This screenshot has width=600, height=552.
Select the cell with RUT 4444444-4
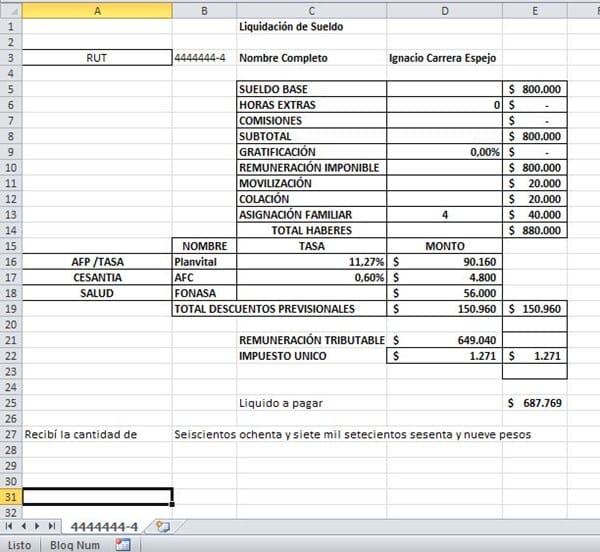pyautogui.click(x=204, y=58)
